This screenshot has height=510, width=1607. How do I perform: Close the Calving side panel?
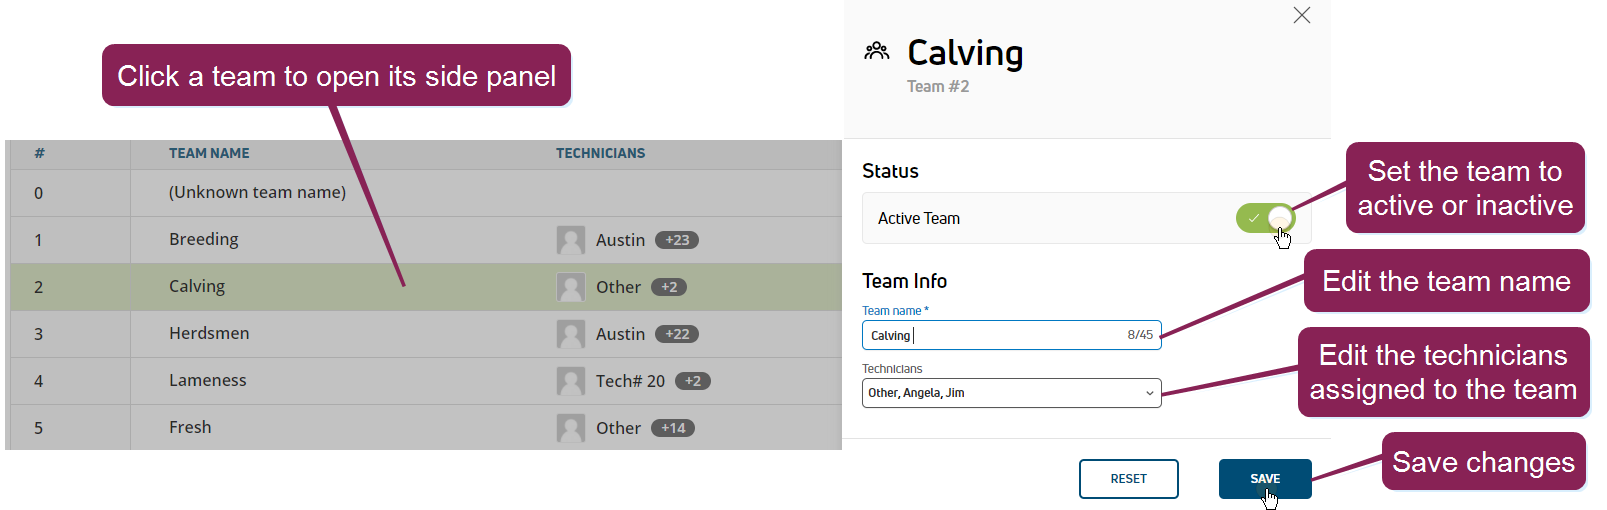[x=1301, y=15]
